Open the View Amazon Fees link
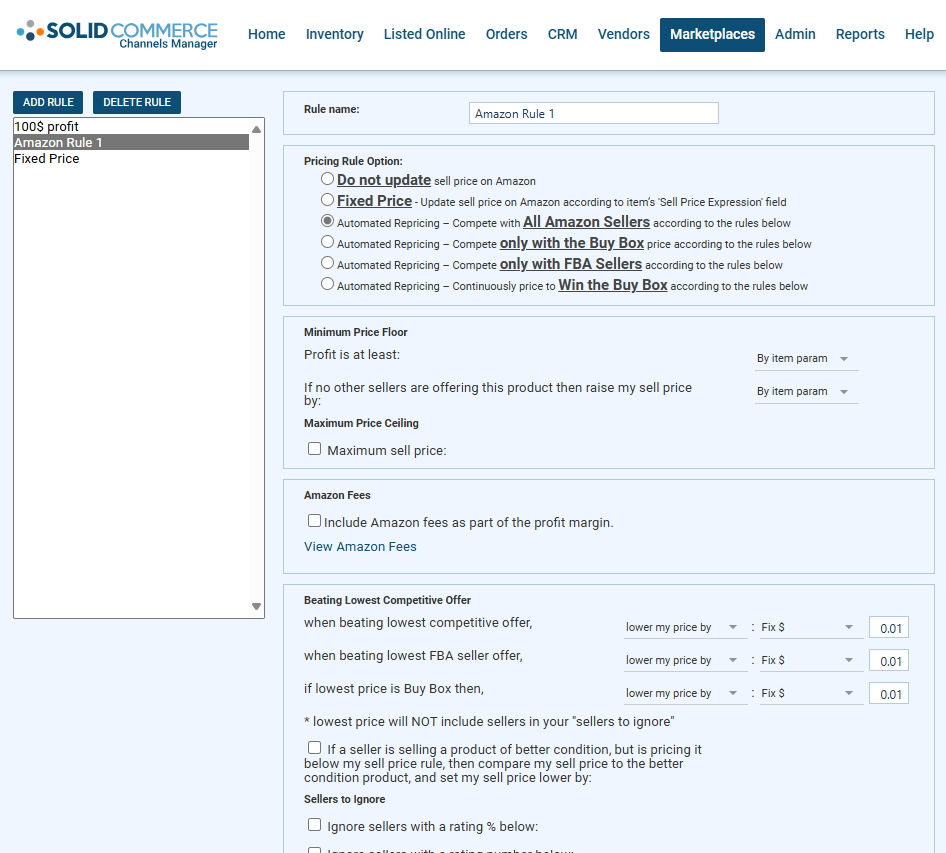The width and height of the screenshot is (946, 853). click(x=360, y=547)
